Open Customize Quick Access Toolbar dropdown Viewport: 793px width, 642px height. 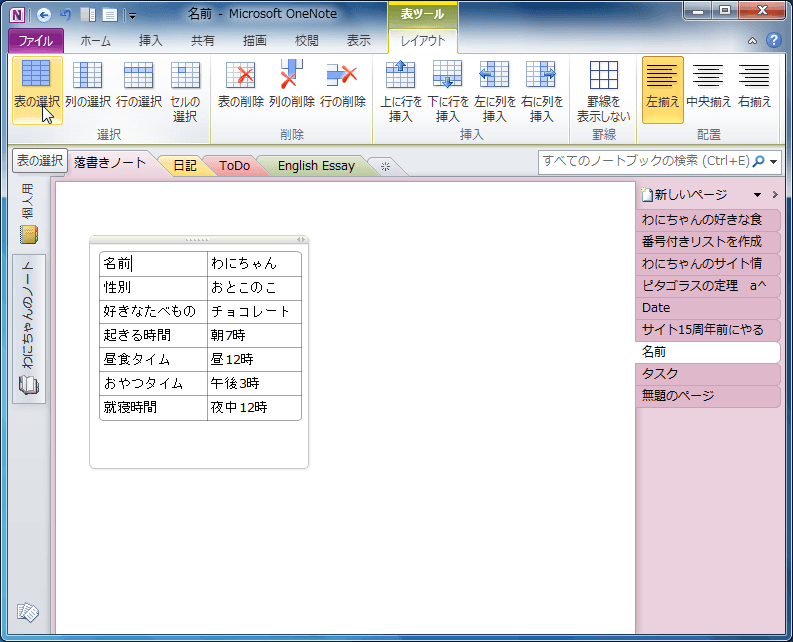132,16
